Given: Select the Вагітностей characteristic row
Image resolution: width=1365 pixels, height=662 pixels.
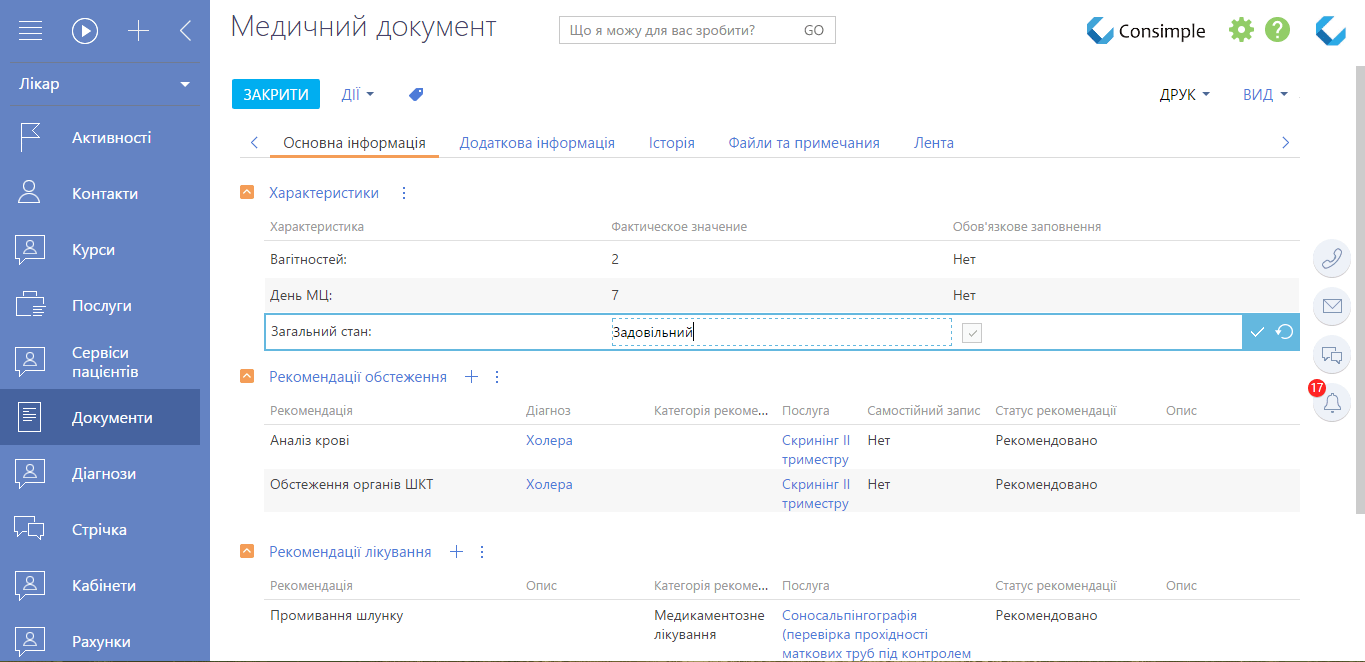Looking at the screenshot, I should (782, 259).
